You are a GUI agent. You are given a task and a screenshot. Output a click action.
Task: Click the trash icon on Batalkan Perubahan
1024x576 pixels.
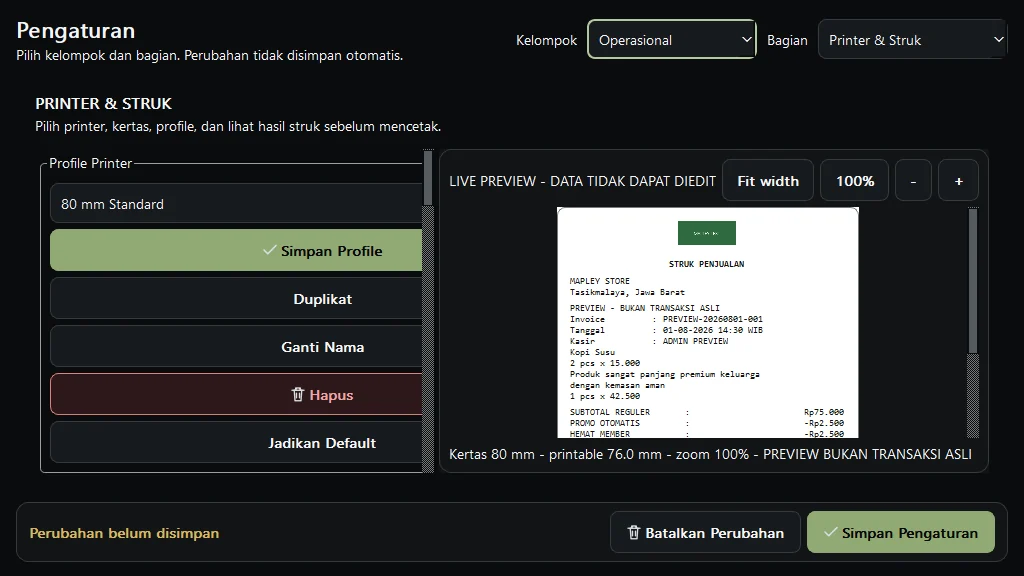click(x=633, y=533)
